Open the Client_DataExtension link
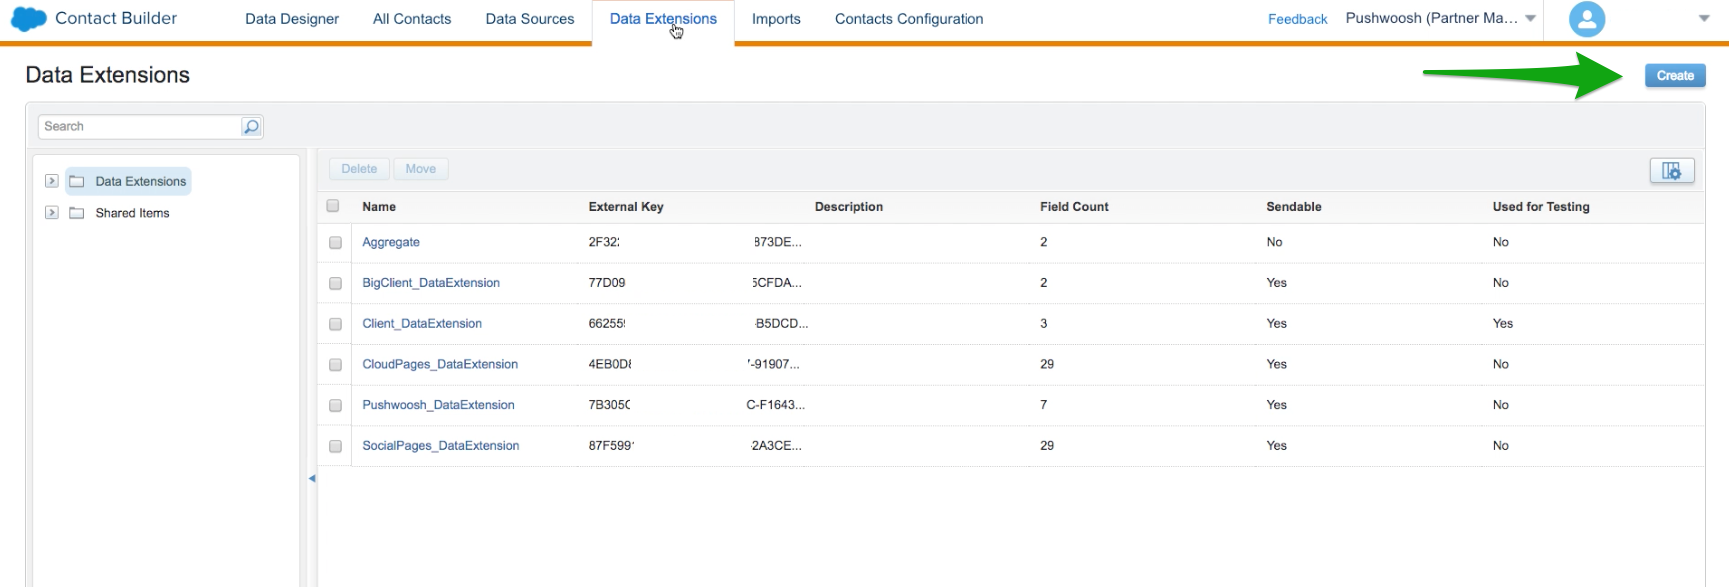Image resolution: width=1729 pixels, height=587 pixels. tap(422, 324)
